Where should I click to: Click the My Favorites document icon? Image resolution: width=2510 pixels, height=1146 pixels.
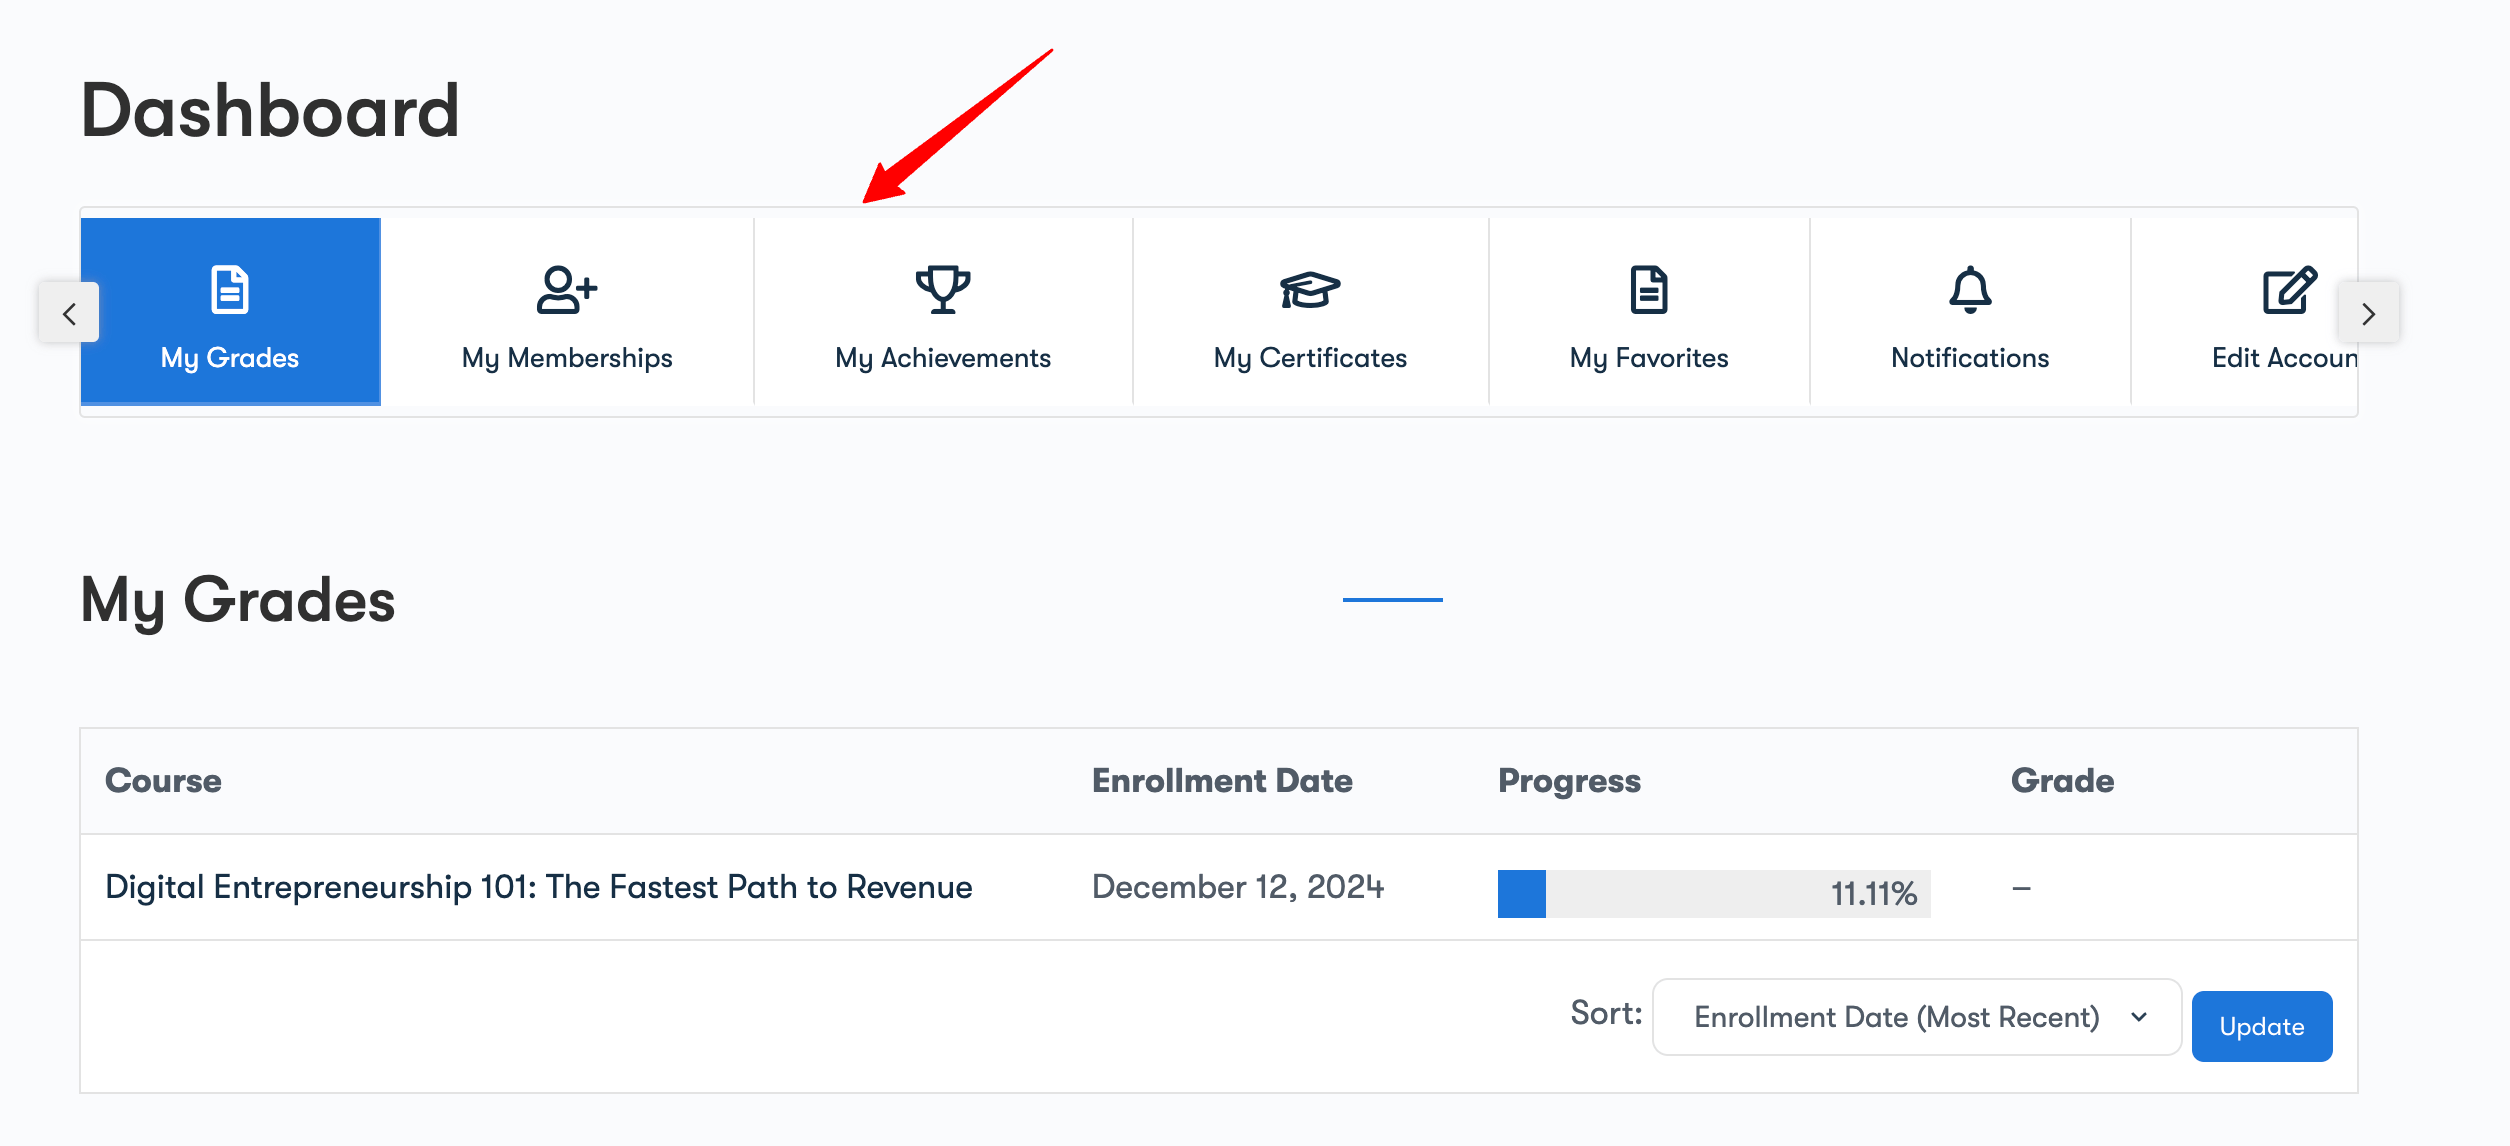pyautogui.click(x=1649, y=290)
